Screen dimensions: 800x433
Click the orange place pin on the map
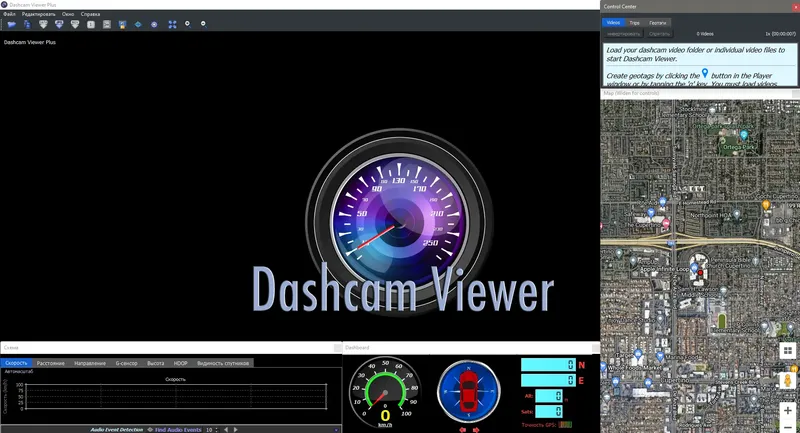pyautogui.click(x=766, y=205)
